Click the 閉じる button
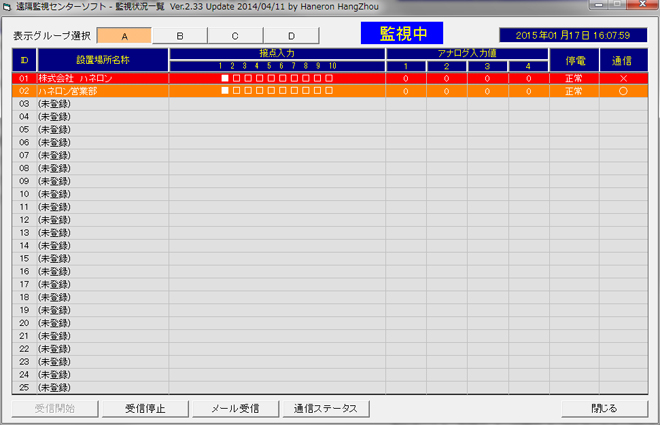Viewport: 660px width, 425px height. 605,408
